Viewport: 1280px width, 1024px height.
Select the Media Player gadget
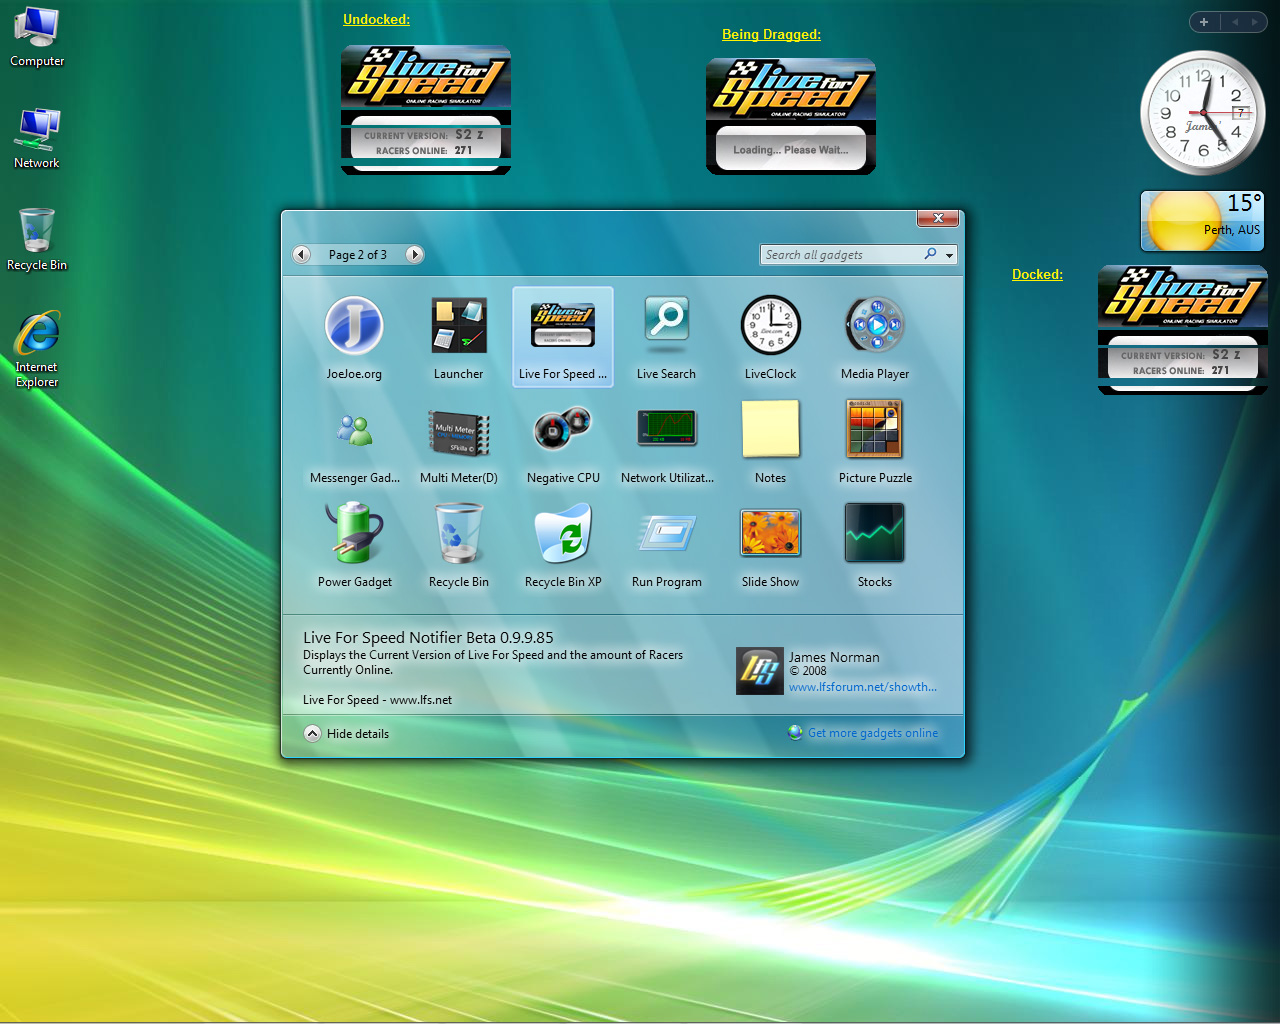tap(875, 338)
